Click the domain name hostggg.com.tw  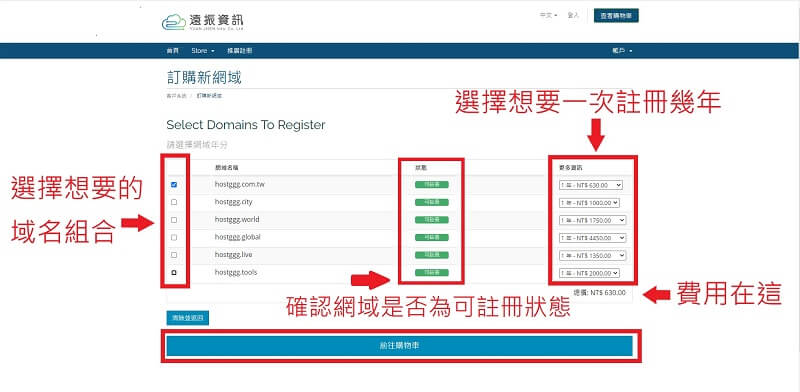240,184
